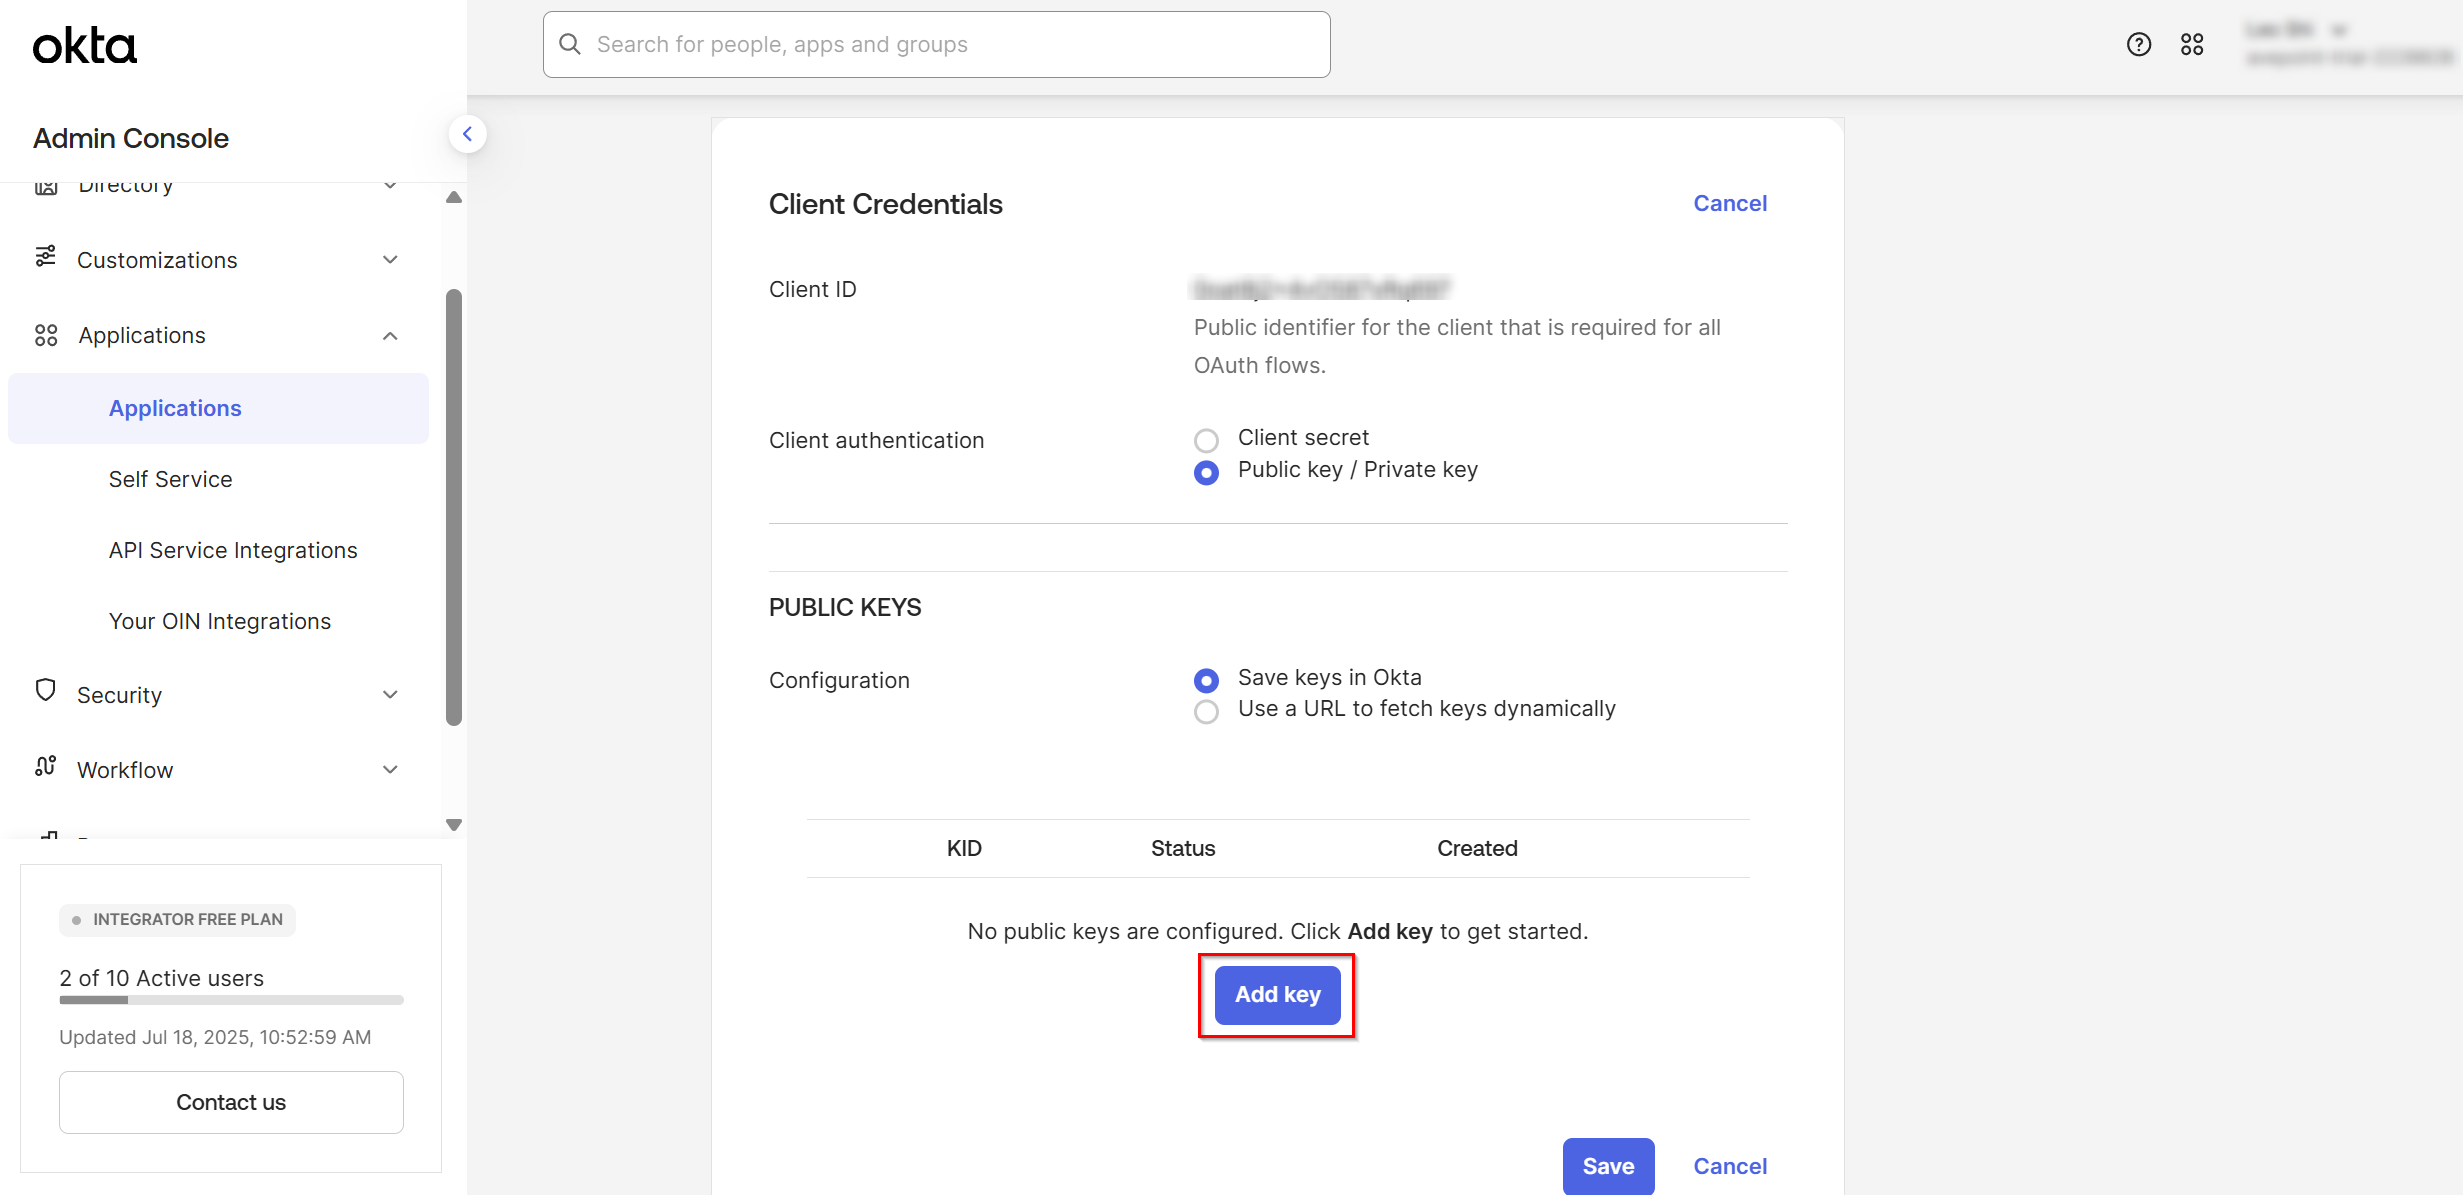Open the help question mark icon
Screen dimensions: 2463x1195
coord(2139,44)
